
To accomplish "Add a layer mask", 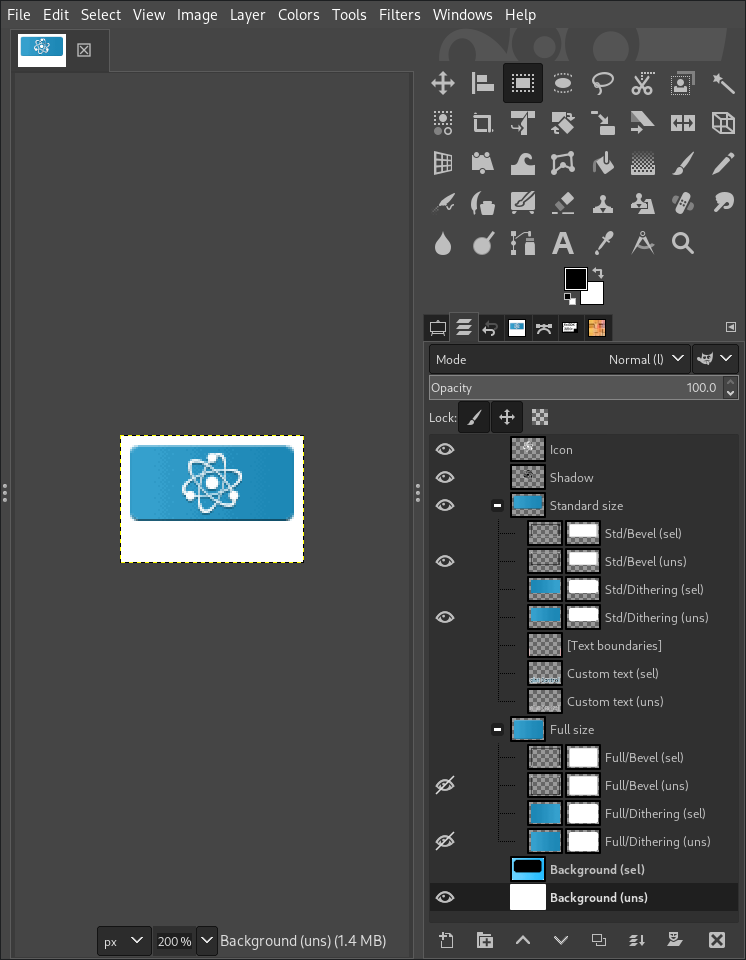I will 674,940.
